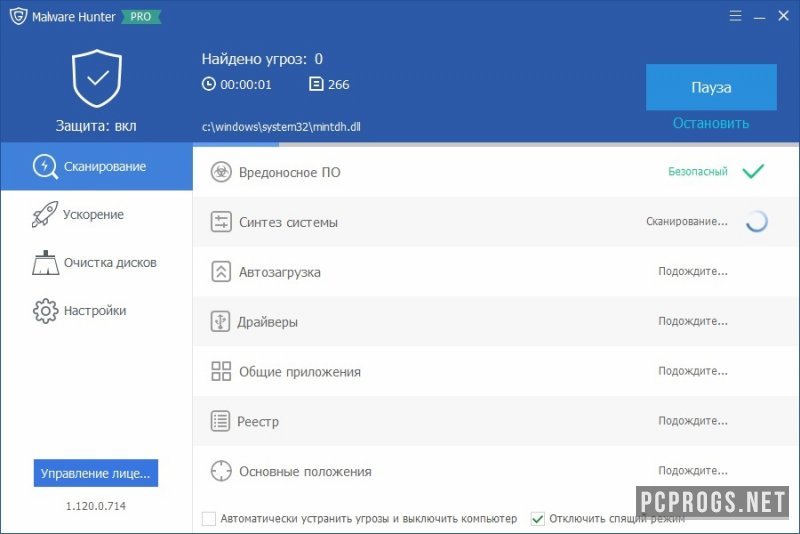Click the 00:00:01 elapsed time value
The height and width of the screenshot is (534, 800).
pos(246,85)
